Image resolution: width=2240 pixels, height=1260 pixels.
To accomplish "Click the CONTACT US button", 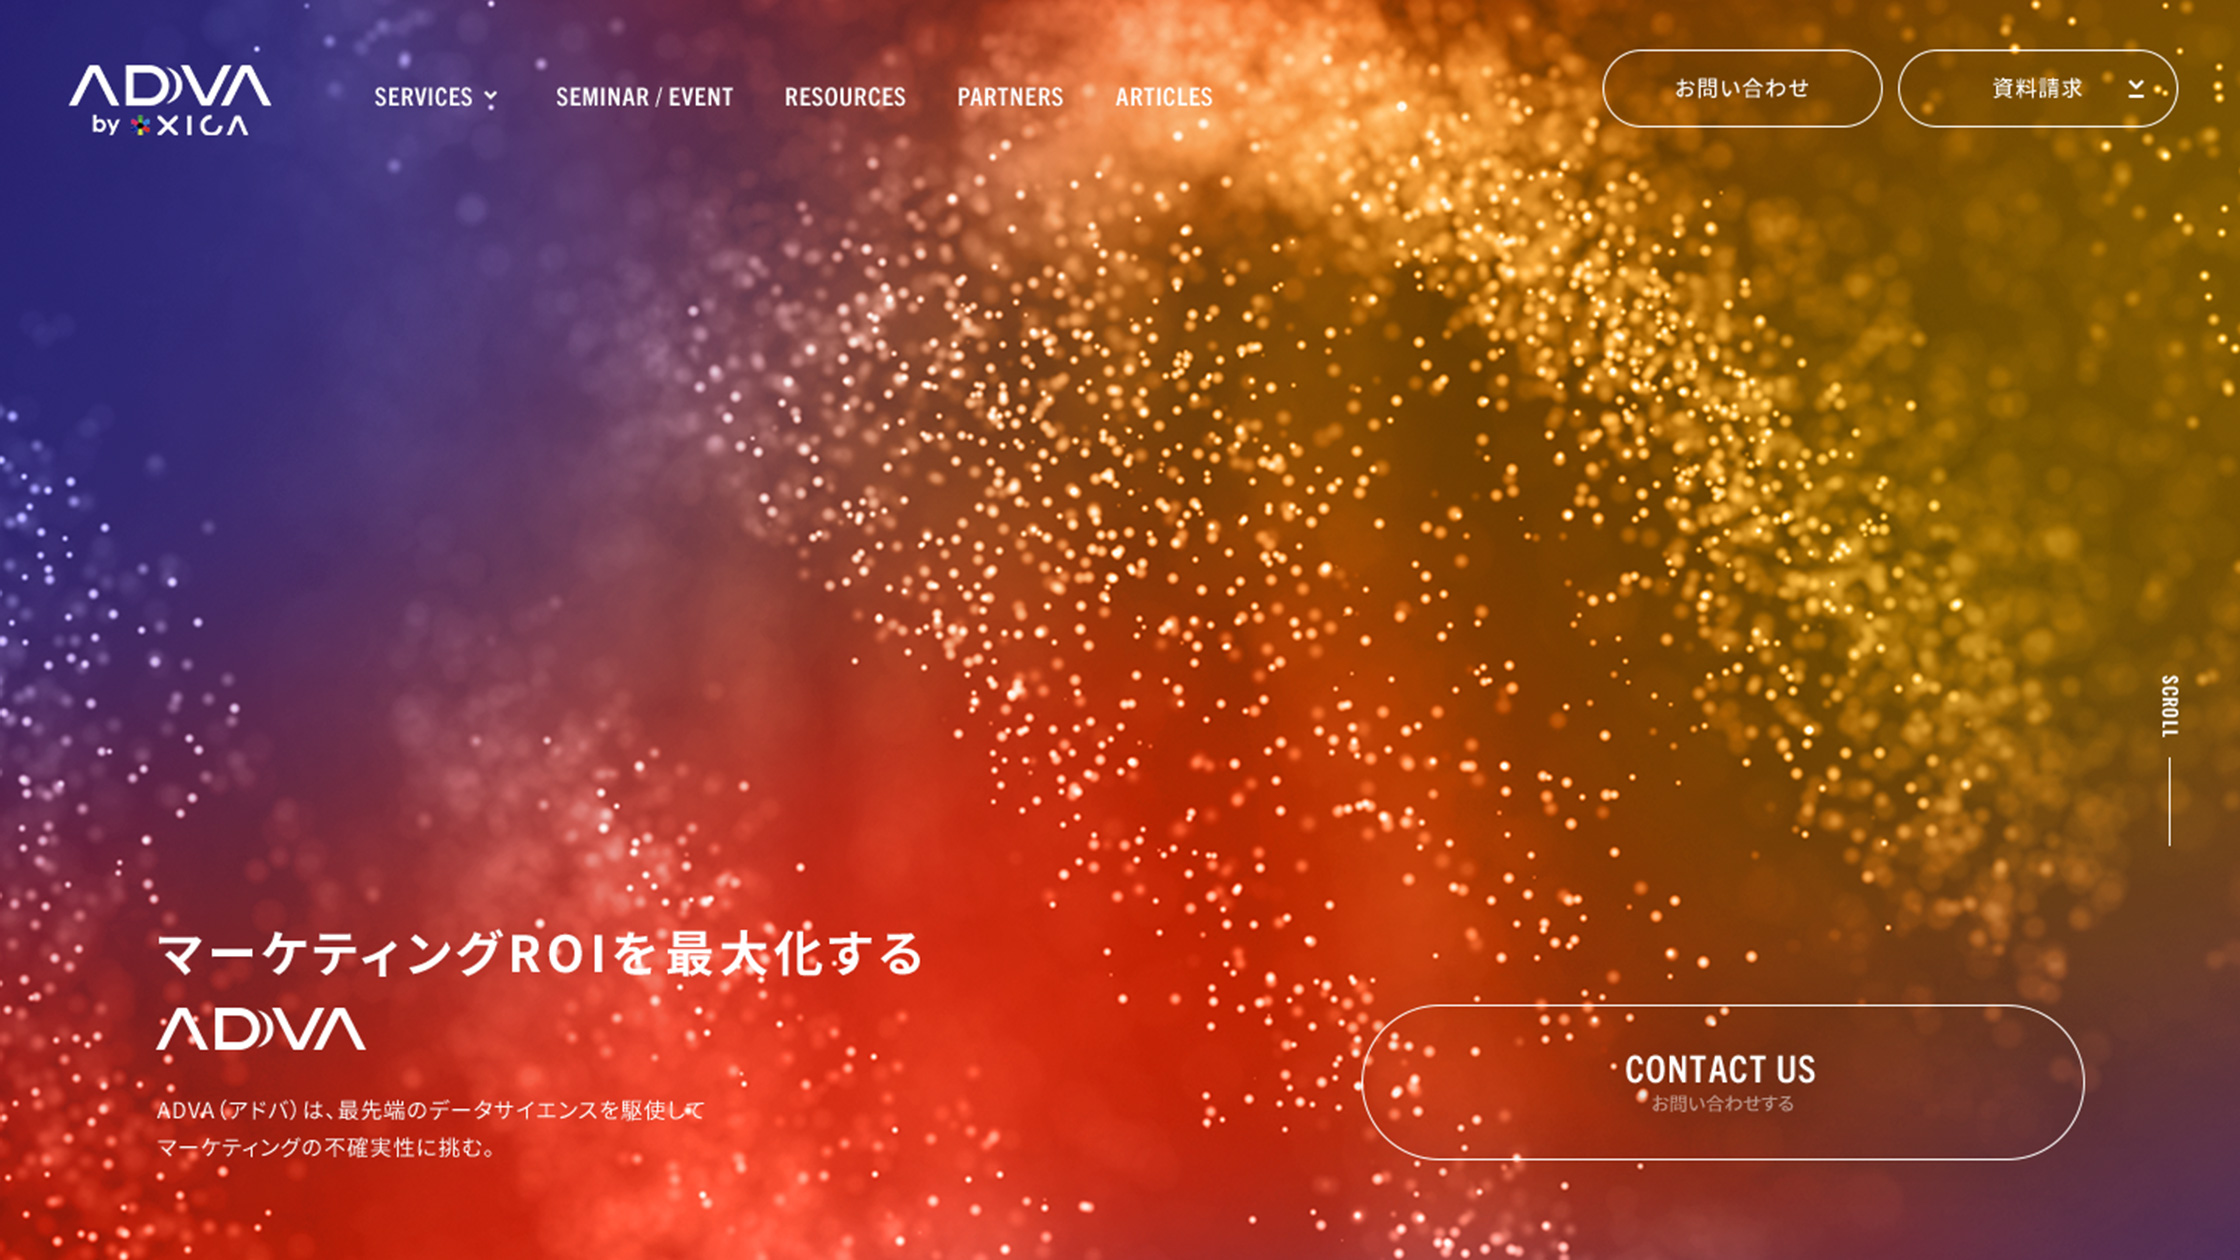I will [1723, 1082].
